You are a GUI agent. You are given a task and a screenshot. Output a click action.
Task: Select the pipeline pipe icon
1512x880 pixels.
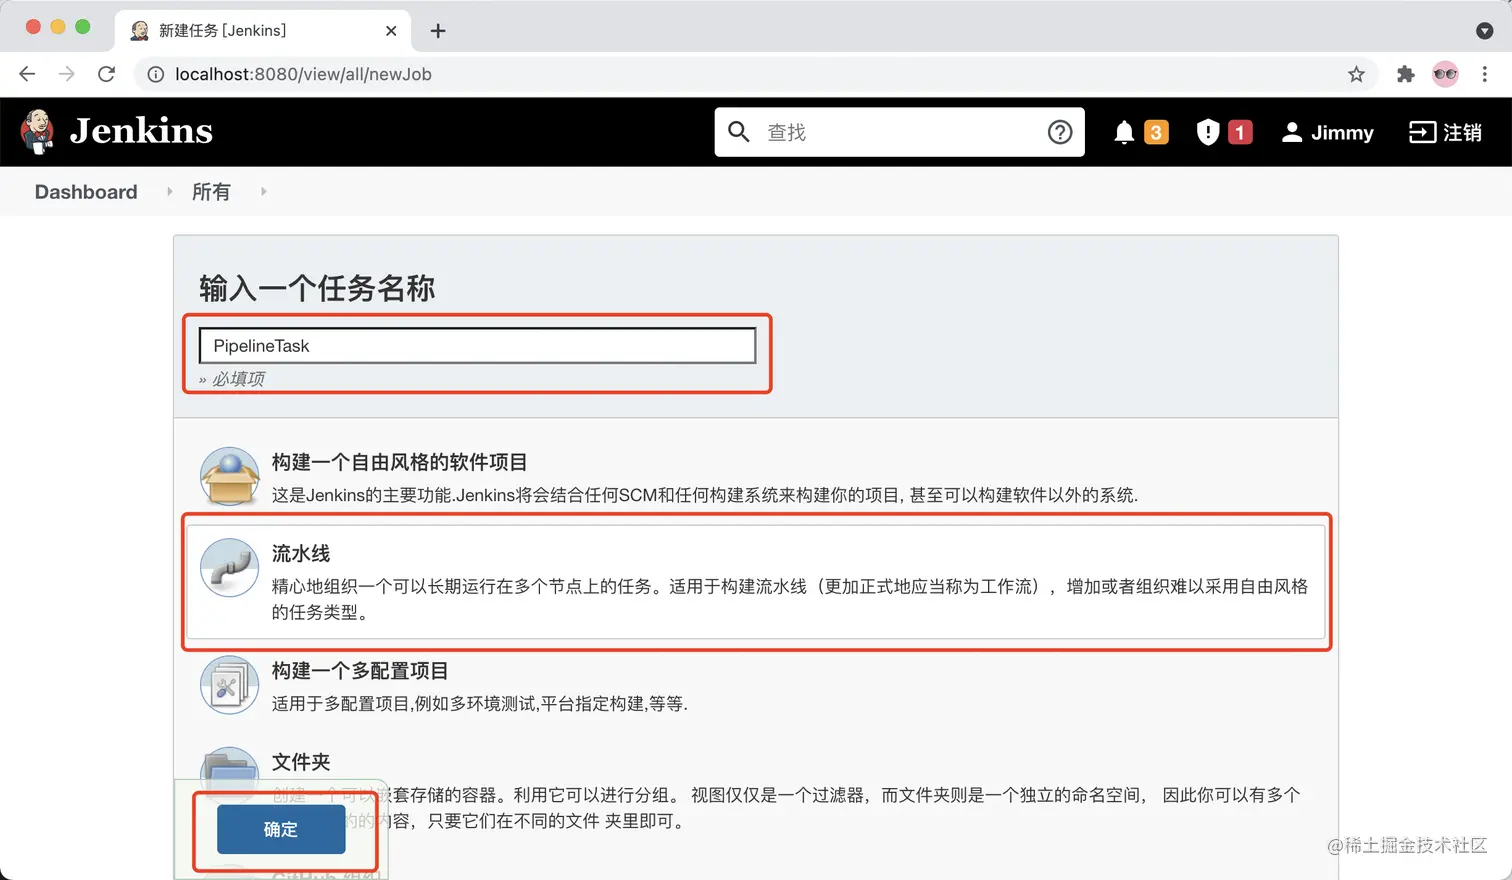[x=229, y=567]
